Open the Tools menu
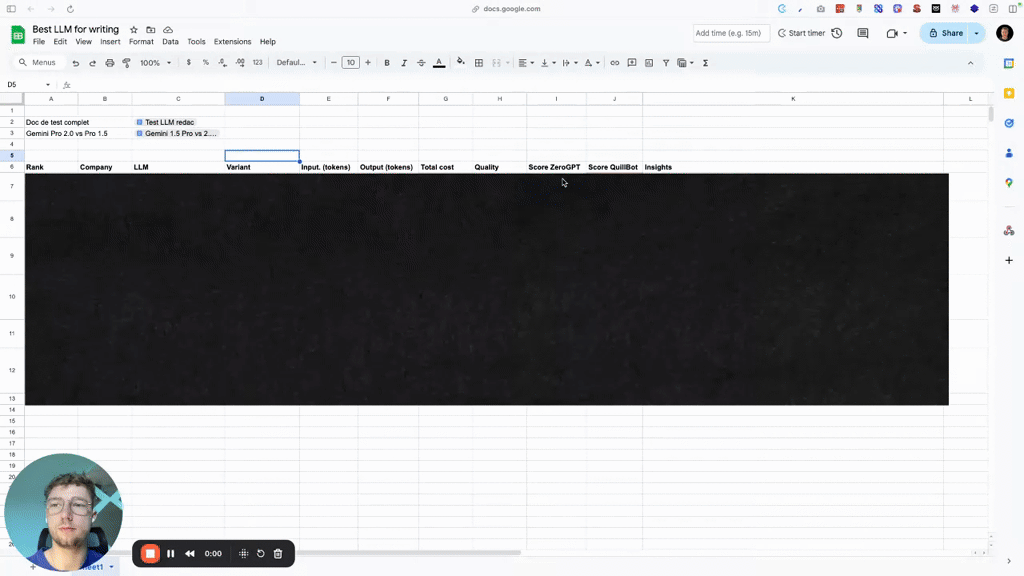Screen dimensions: 1024x576 (197, 42)
